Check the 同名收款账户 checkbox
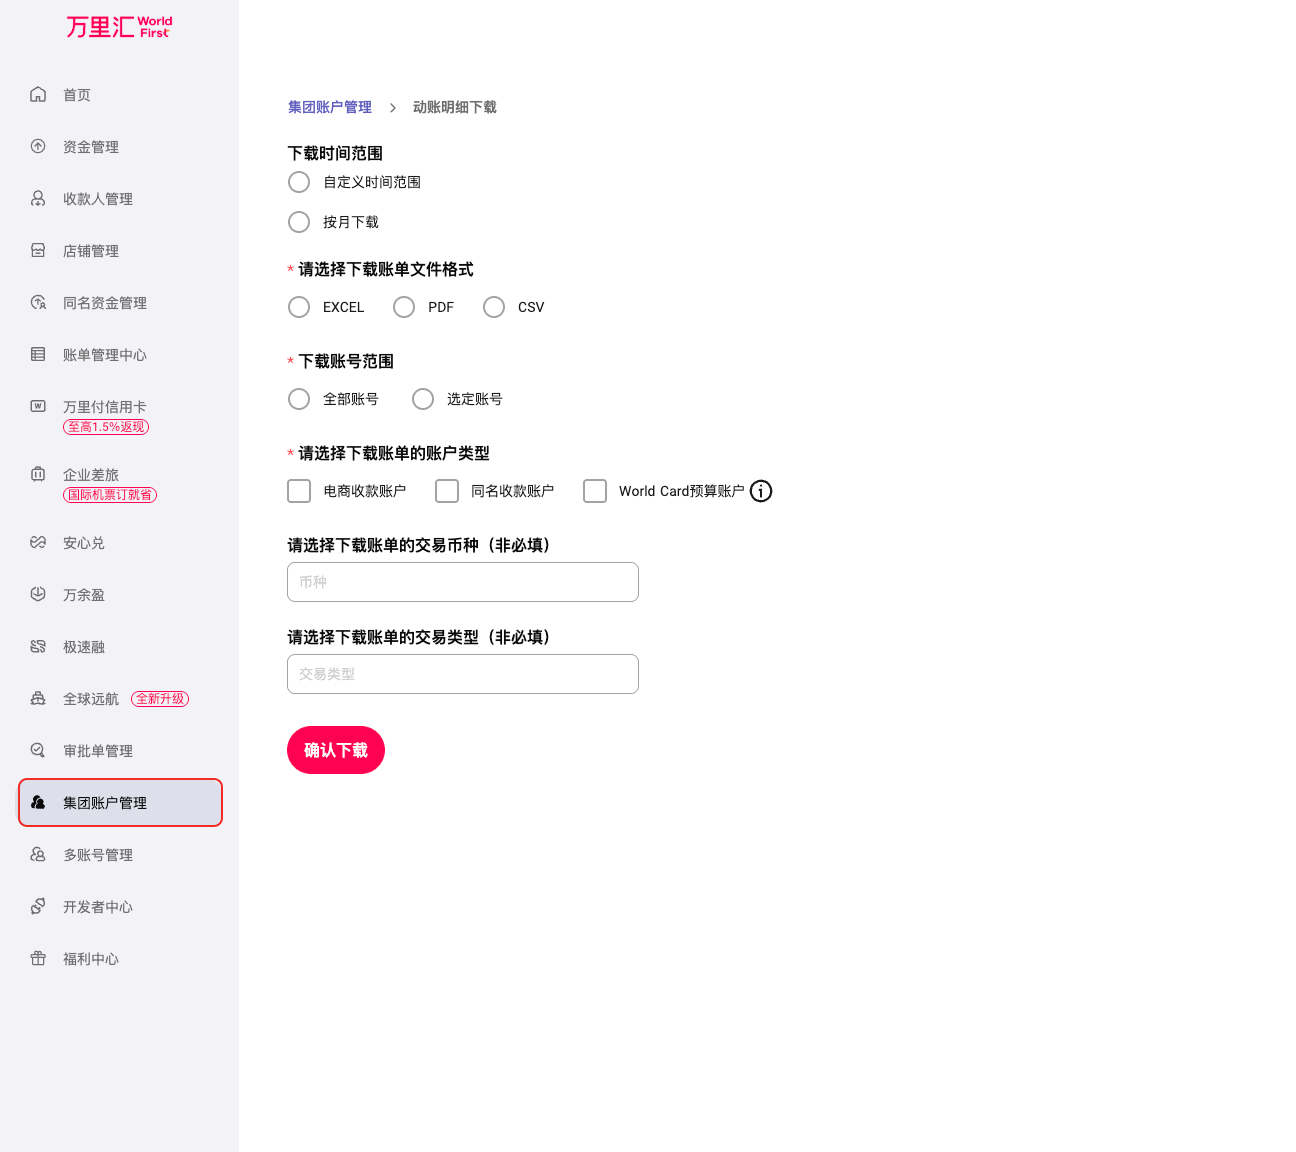 point(447,491)
